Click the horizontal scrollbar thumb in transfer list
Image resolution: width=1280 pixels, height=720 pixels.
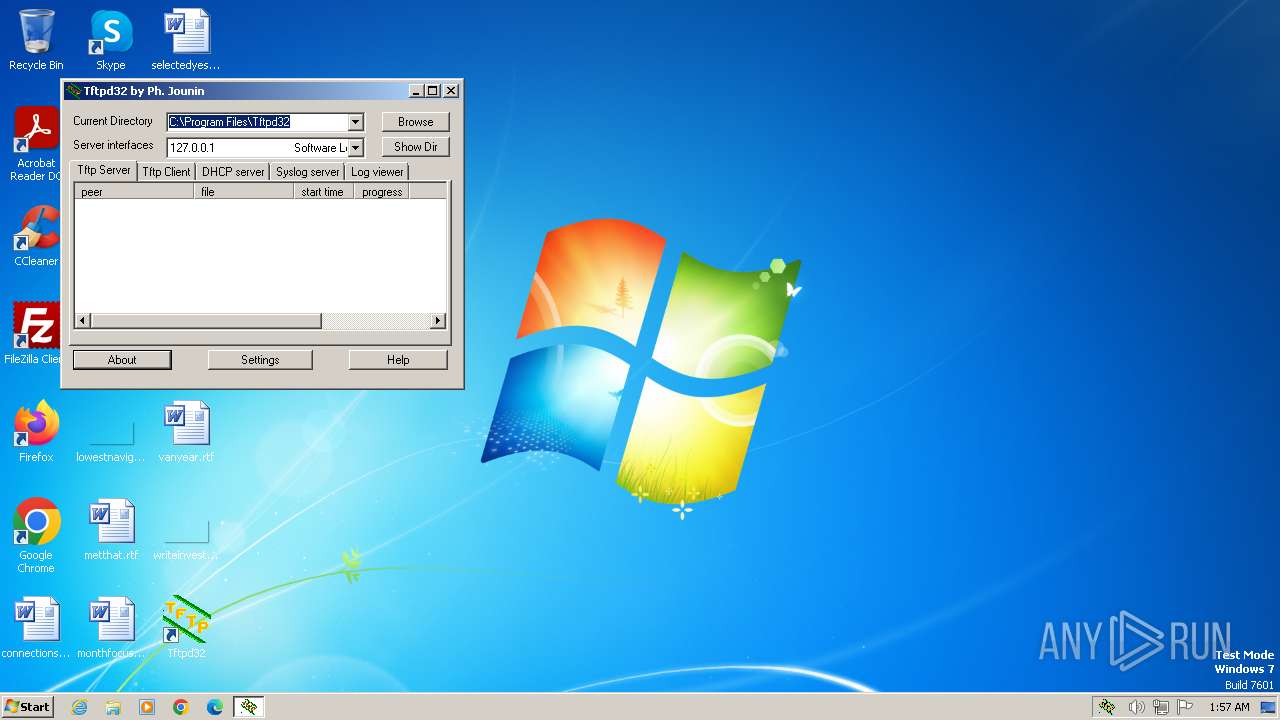point(206,321)
